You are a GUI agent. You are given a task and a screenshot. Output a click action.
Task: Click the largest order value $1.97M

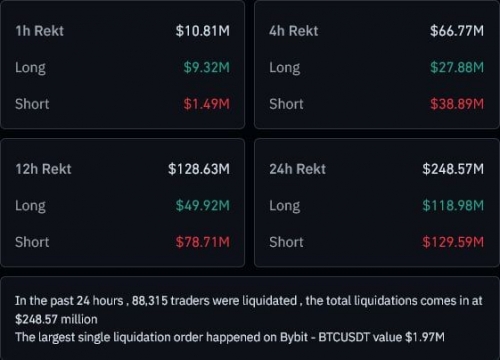point(425,337)
